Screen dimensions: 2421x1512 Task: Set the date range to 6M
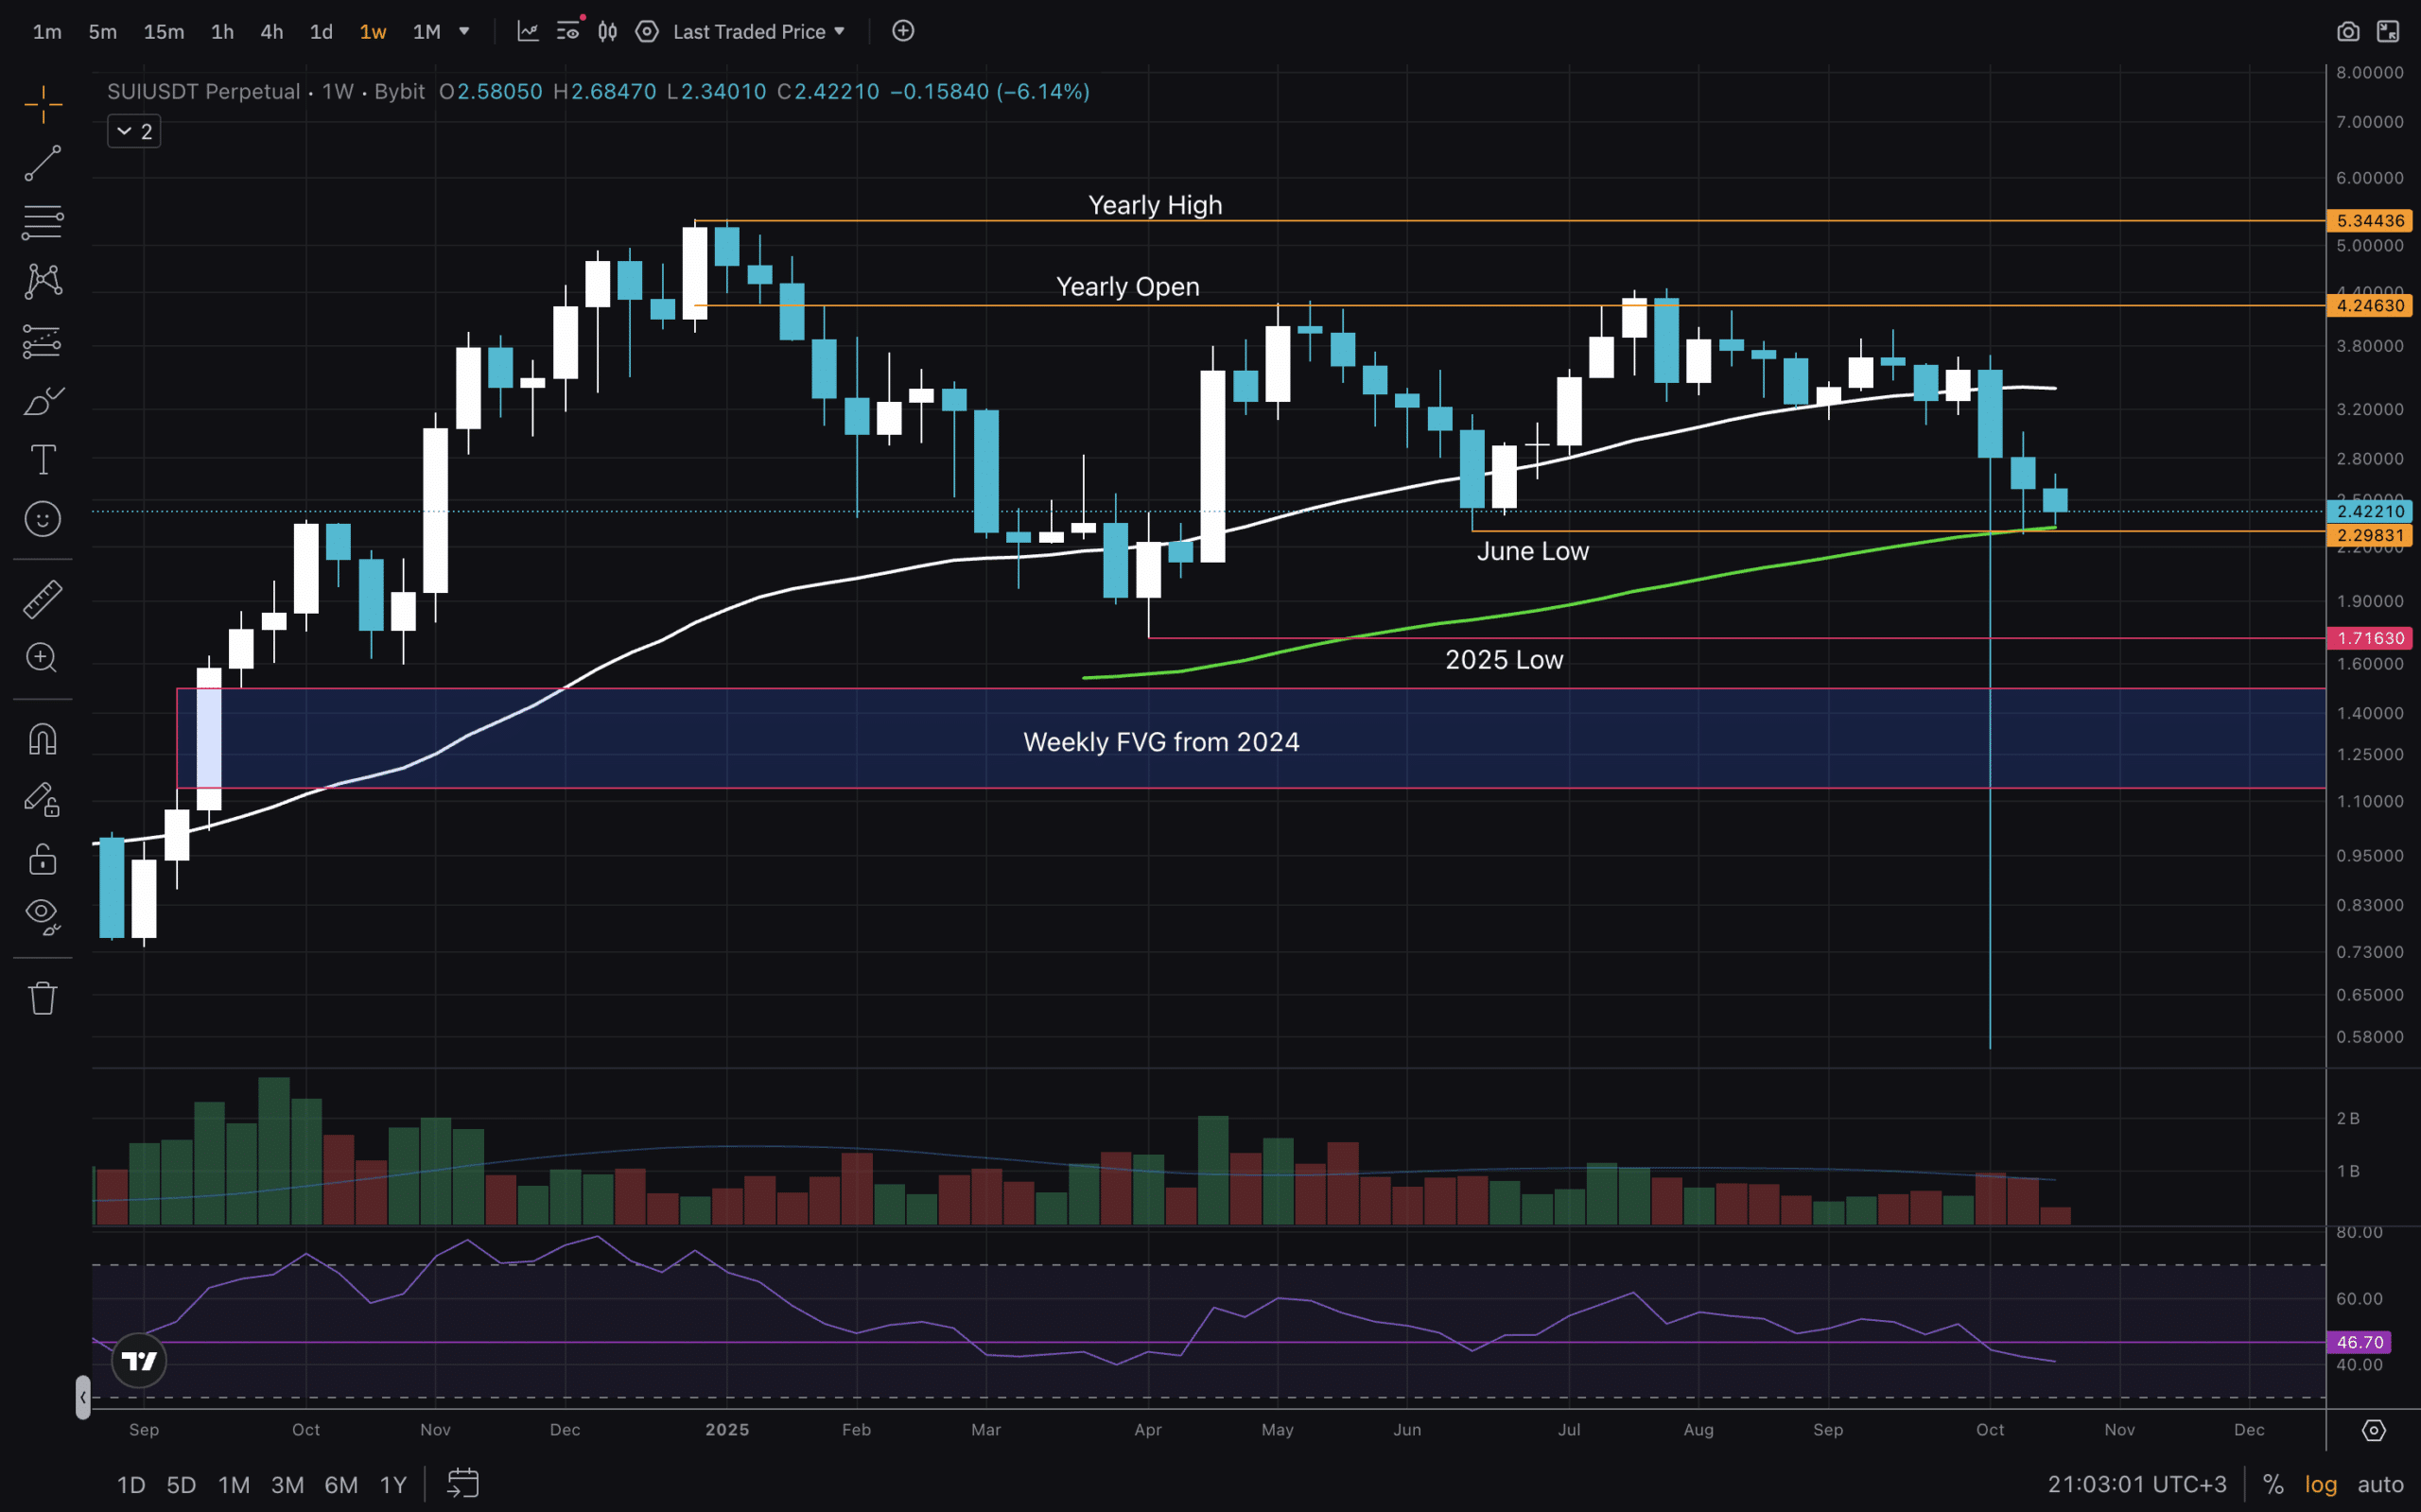coord(341,1484)
